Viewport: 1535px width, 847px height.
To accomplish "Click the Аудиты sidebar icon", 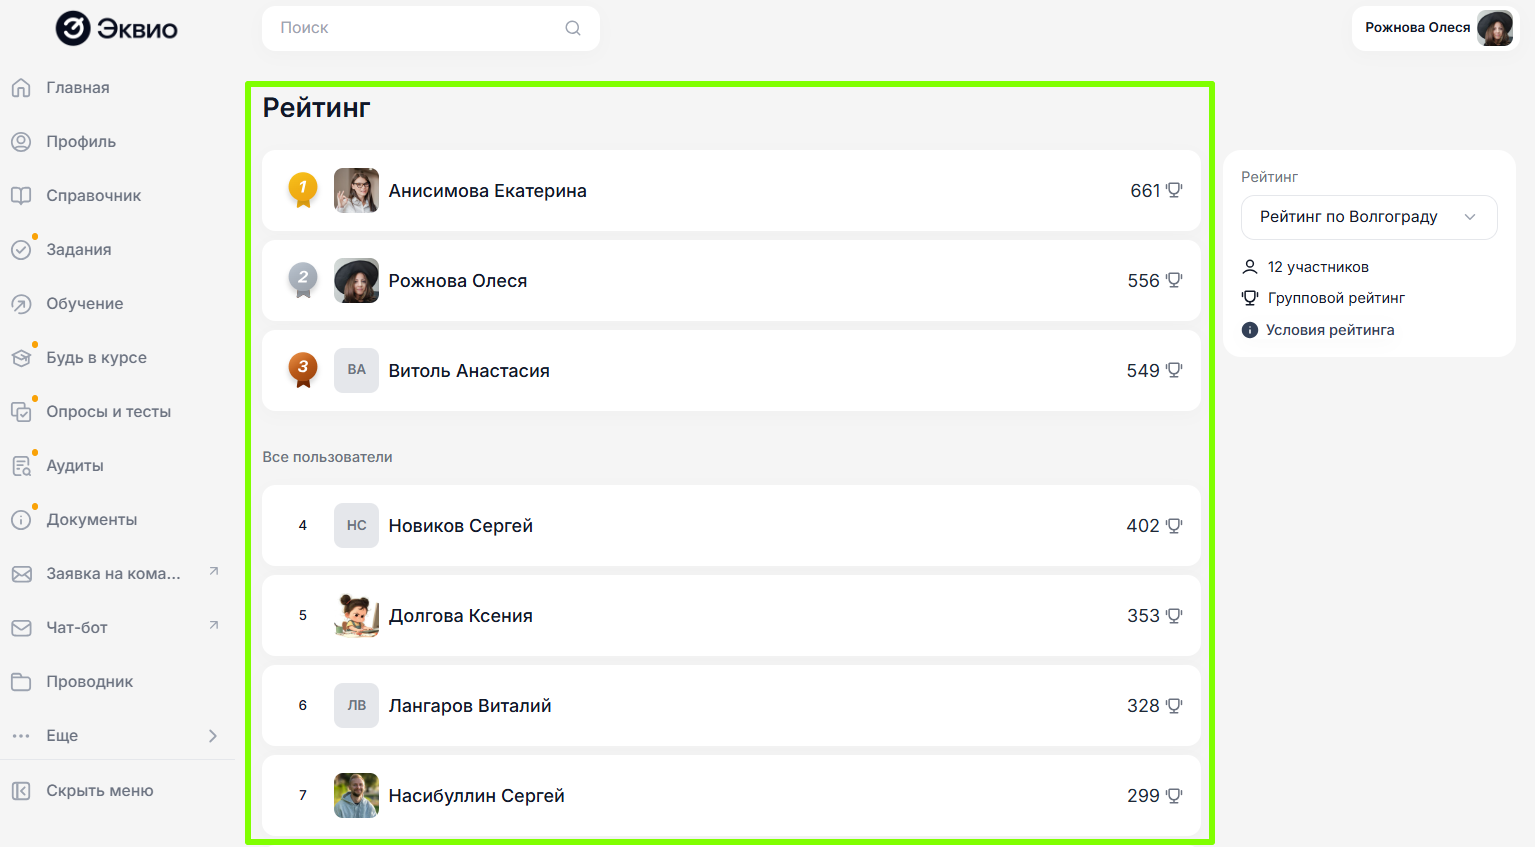I will click(21, 466).
